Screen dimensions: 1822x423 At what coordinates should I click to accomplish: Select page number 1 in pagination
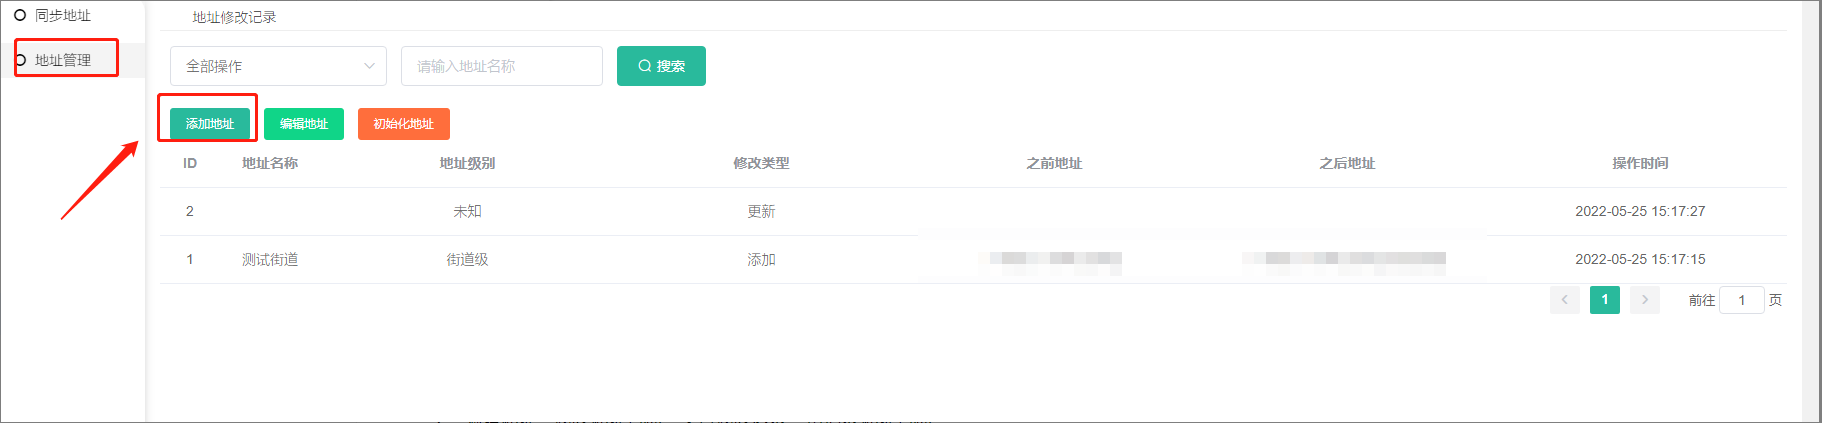click(x=1604, y=300)
